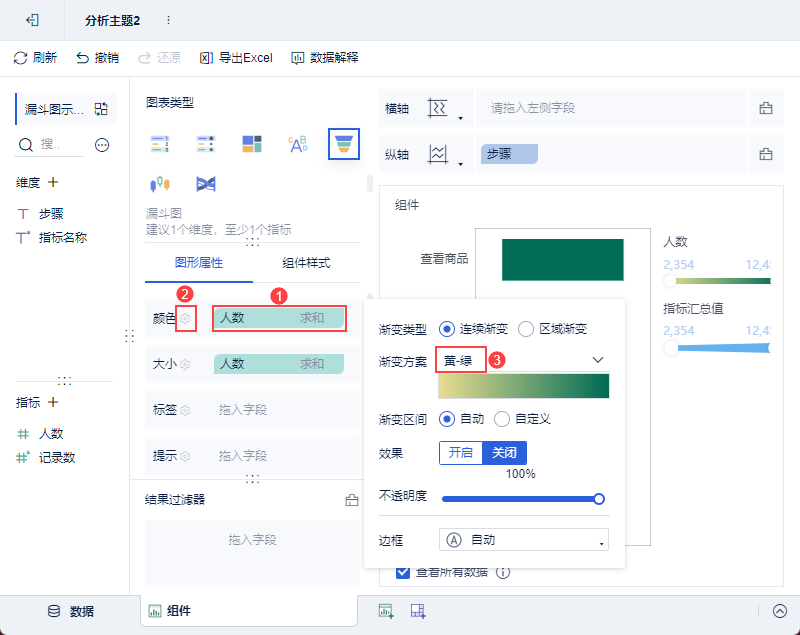Click the 刷新 refresh button

pos(35,58)
